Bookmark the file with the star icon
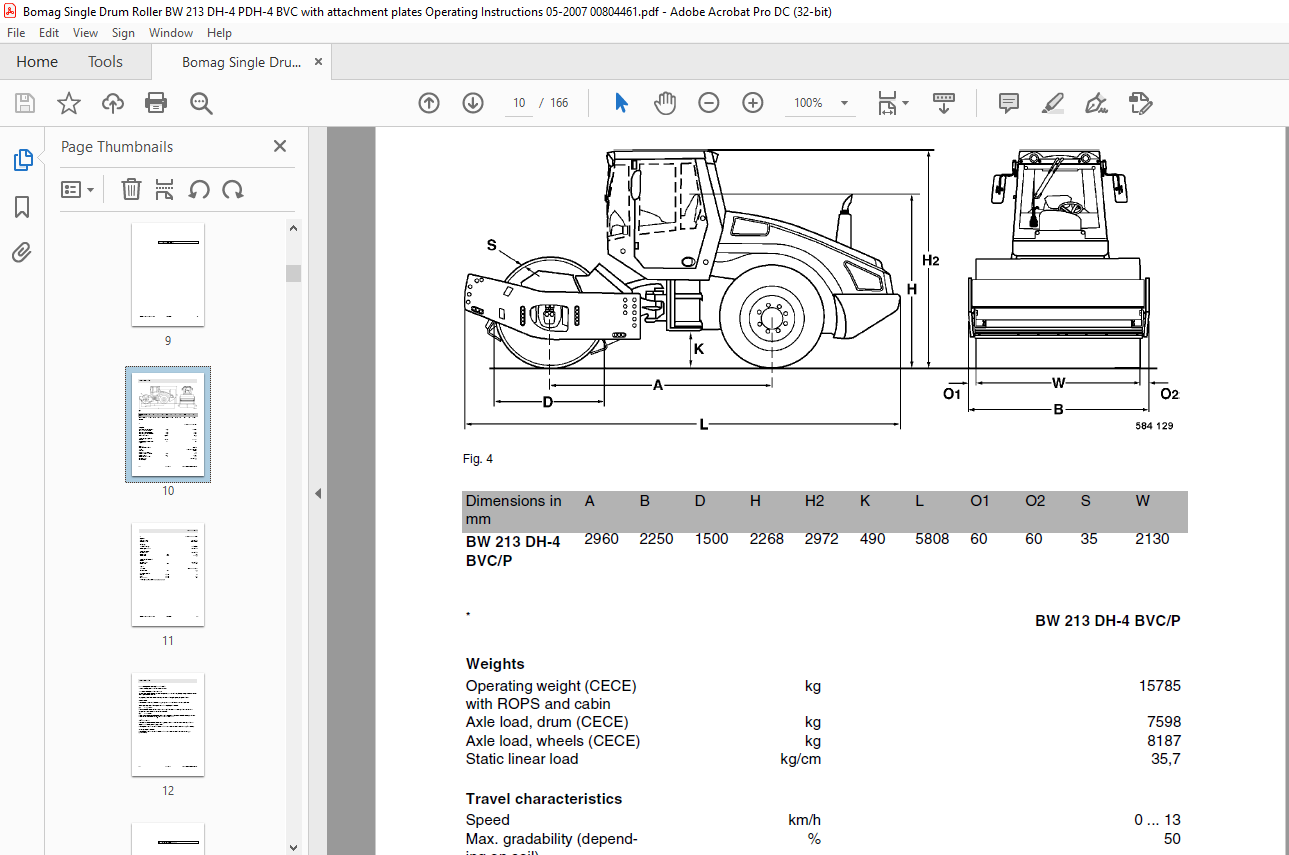Viewport: 1289px width, 855px height. pos(69,103)
